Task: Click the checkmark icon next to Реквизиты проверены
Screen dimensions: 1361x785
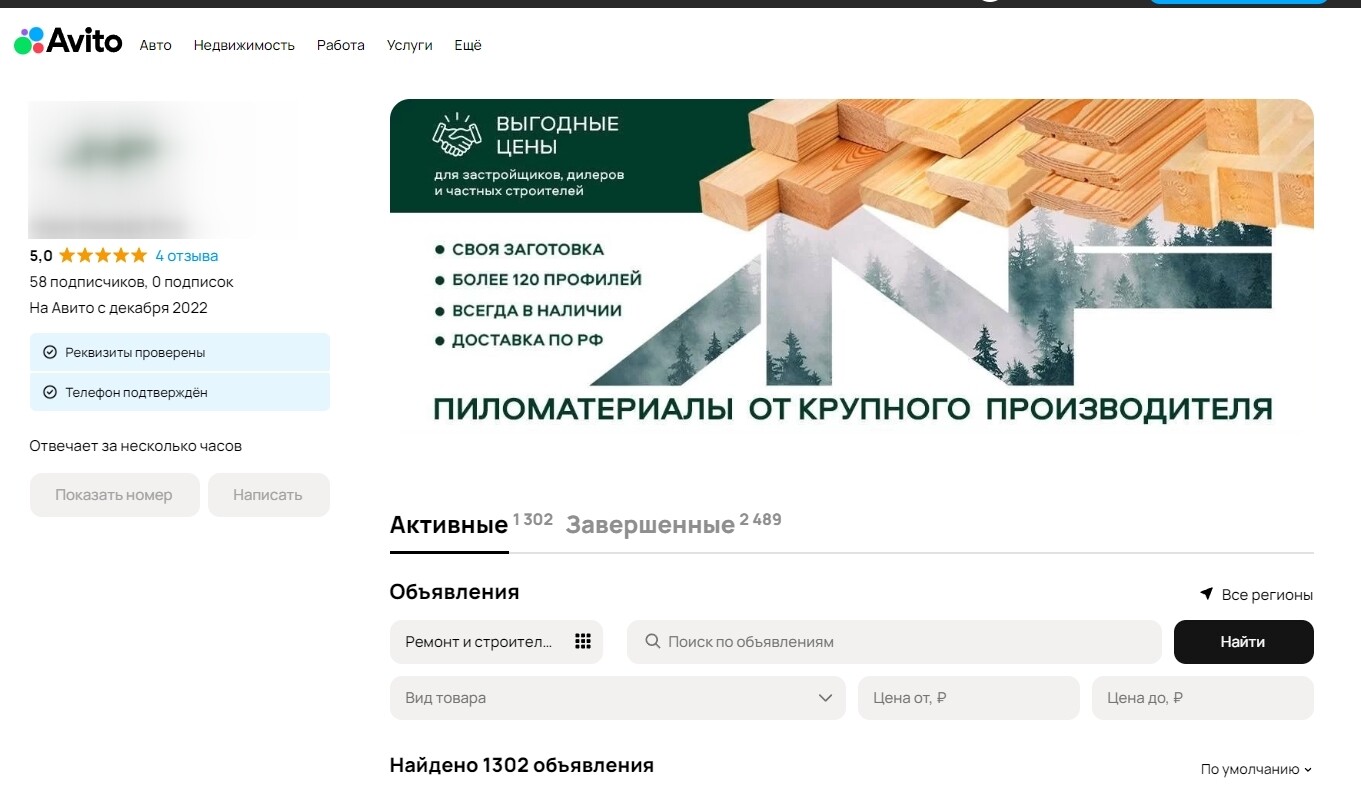Action: [49, 353]
